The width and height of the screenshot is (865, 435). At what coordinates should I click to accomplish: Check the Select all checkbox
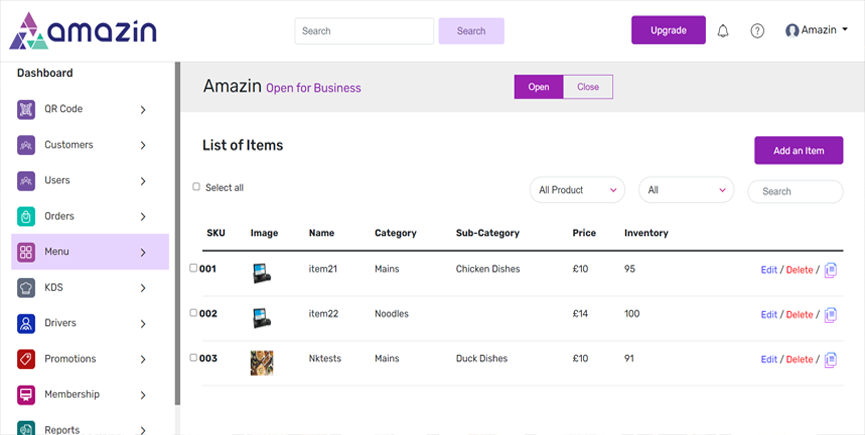[x=196, y=187]
